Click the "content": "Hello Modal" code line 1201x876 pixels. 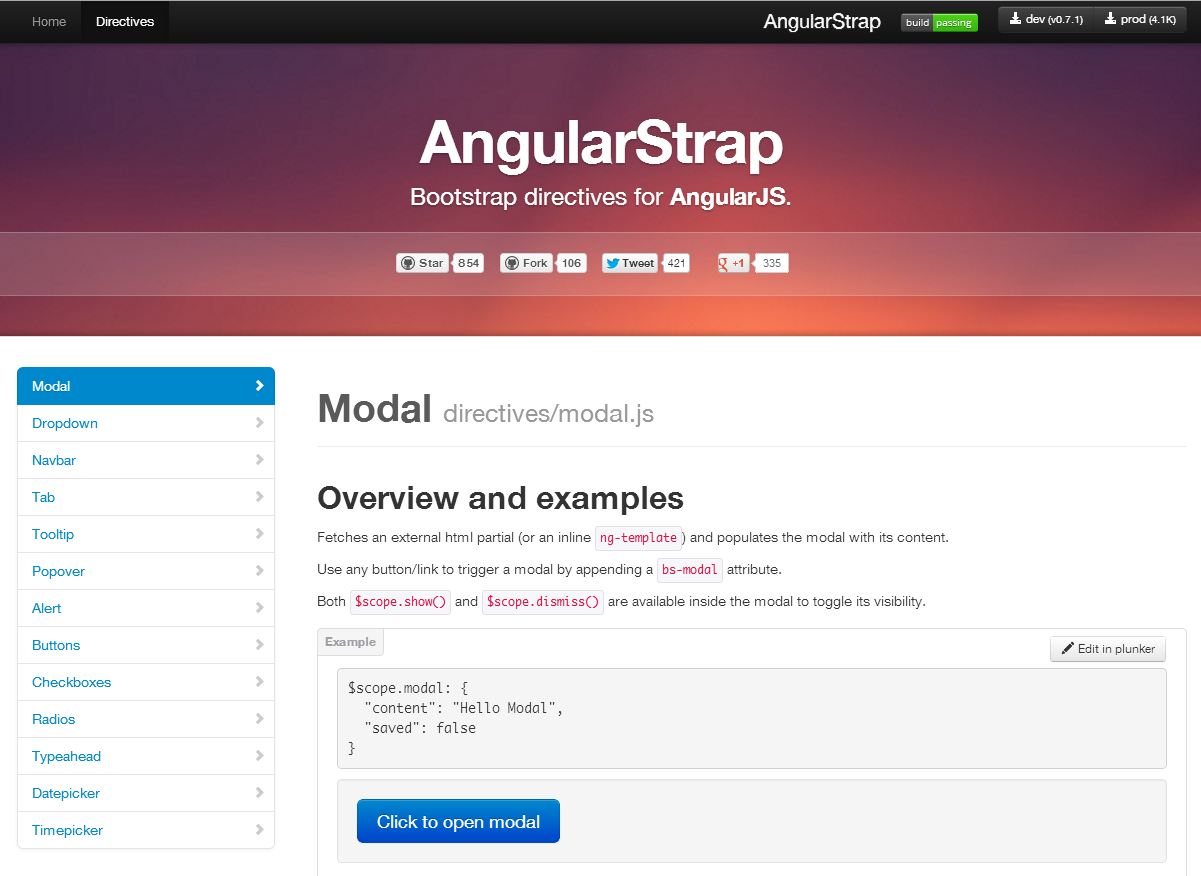pyautogui.click(x=464, y=708)
